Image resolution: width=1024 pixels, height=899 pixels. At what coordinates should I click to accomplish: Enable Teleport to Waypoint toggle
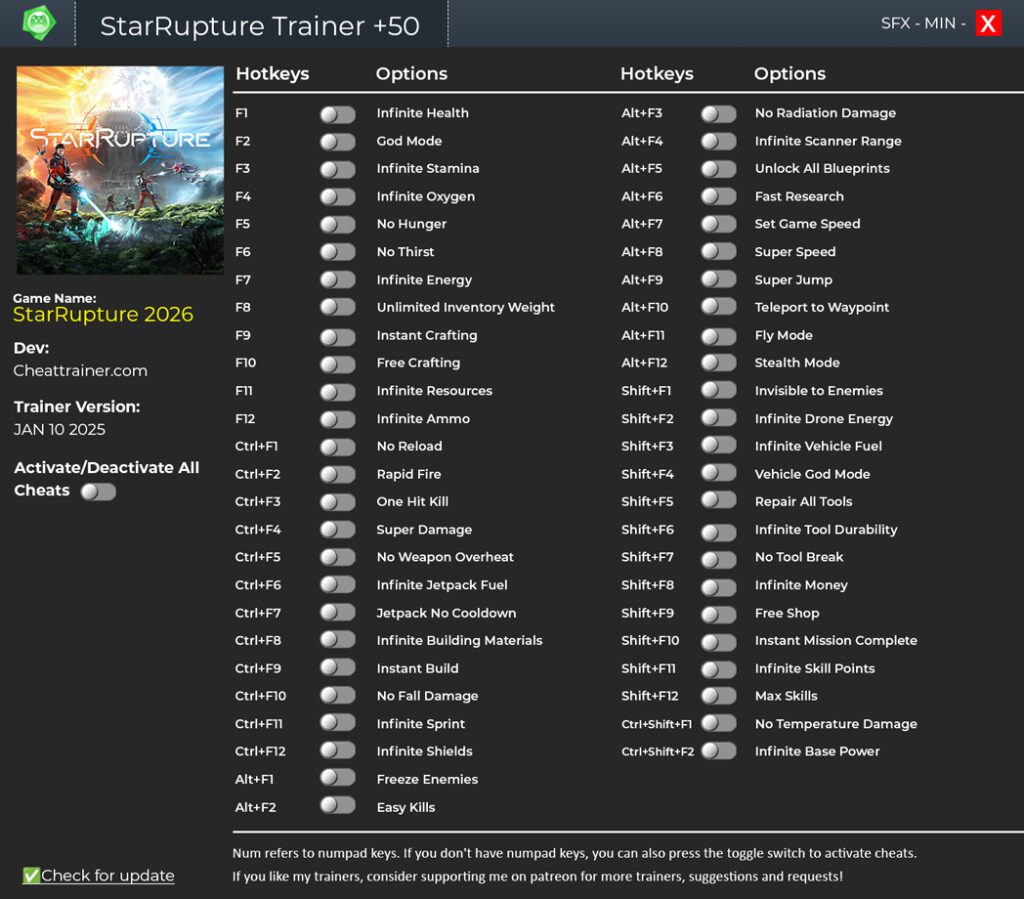718,308
